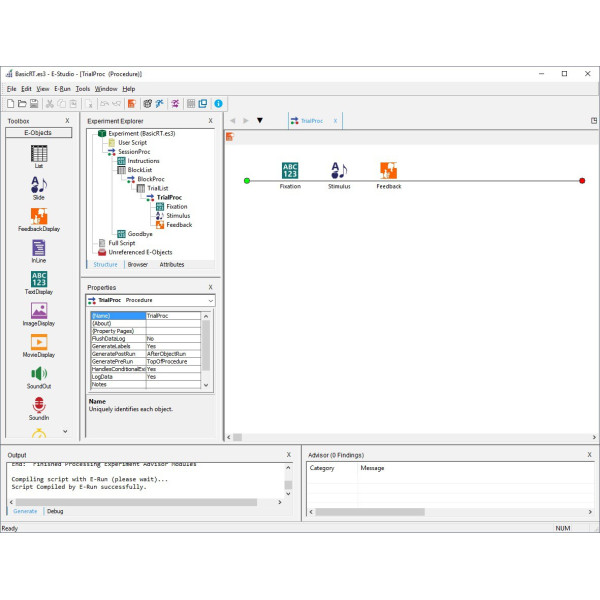Select the Slide object in Toolbox
Image resolution: width=600 pixels, height=600 pixels.
click(39, 188)
